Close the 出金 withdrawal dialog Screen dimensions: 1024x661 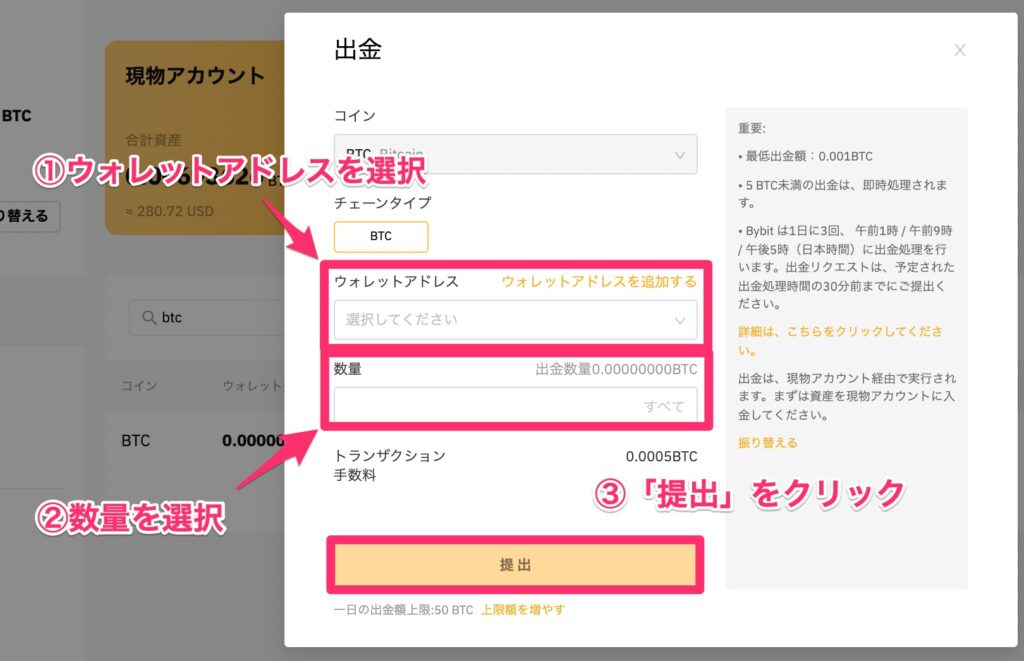point(959,50)
